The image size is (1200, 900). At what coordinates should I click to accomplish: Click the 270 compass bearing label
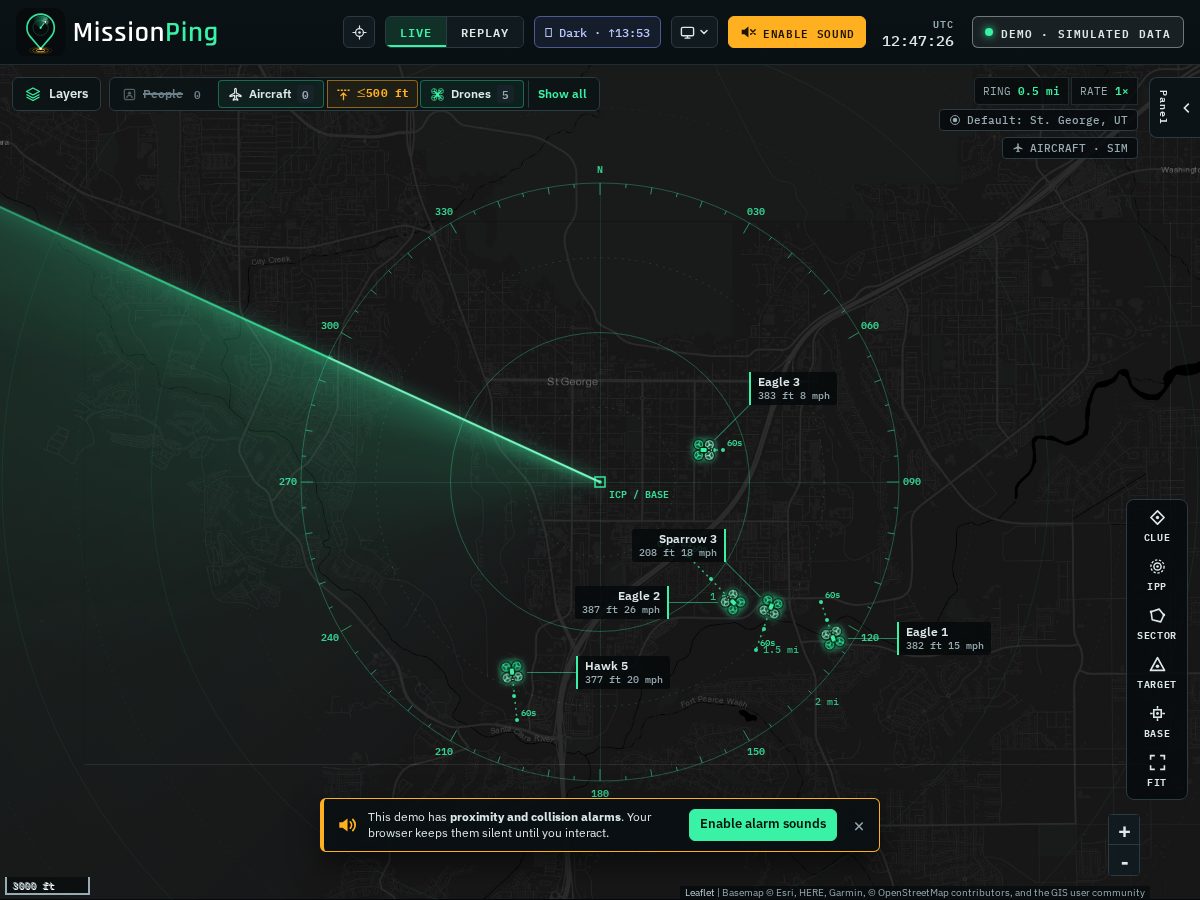click(288, 482)
